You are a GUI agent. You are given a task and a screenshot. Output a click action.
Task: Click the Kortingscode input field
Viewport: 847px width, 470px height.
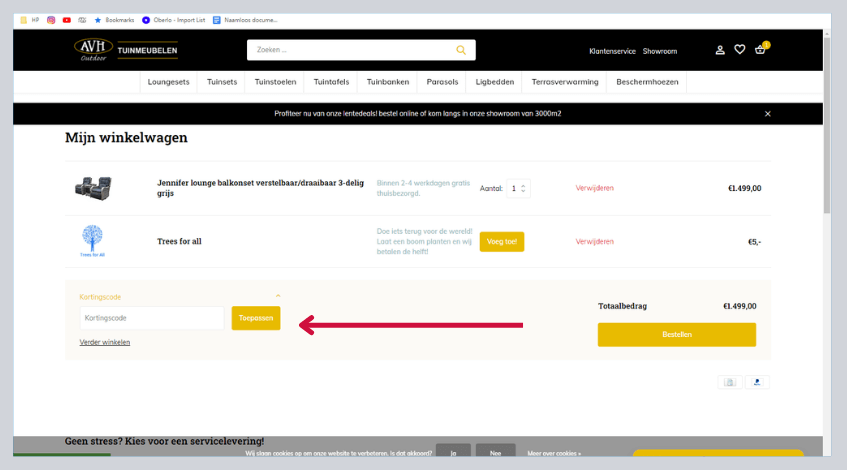(151, 318)
